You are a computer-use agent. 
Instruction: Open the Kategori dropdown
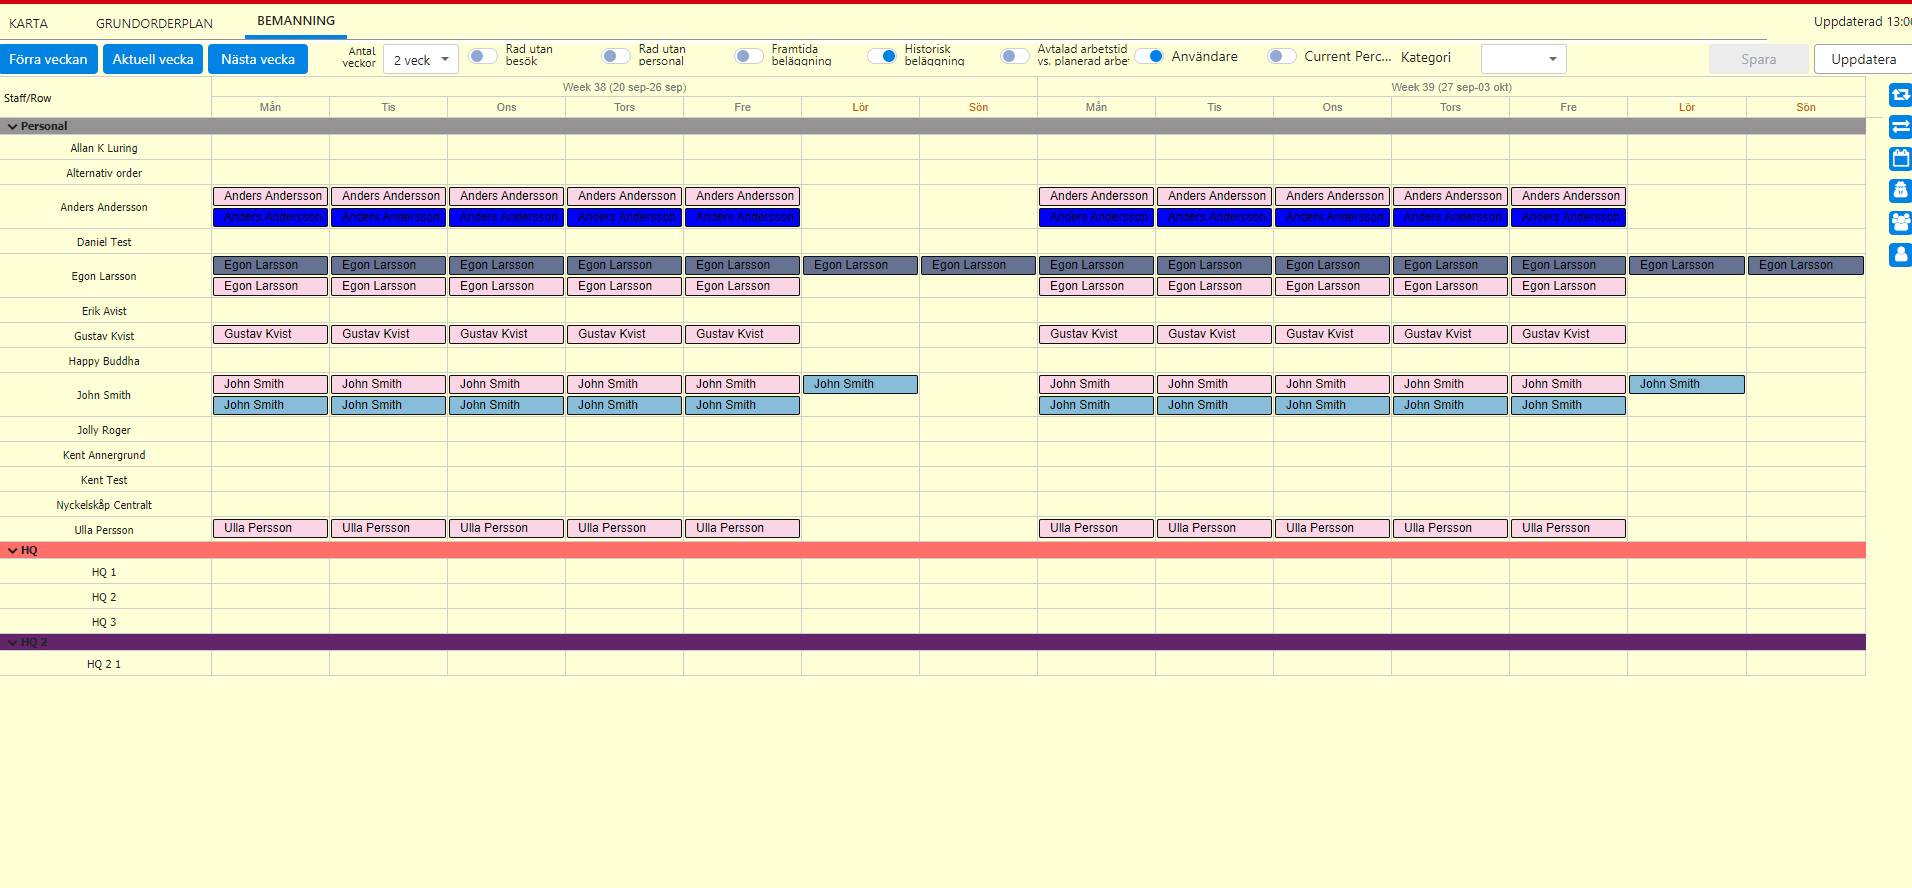[1523, 59]
